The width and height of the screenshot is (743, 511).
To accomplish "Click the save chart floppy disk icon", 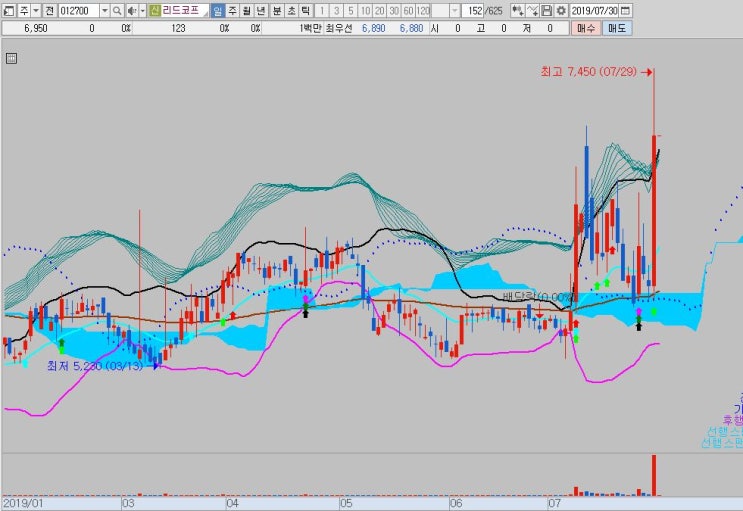I will [547, 10].
